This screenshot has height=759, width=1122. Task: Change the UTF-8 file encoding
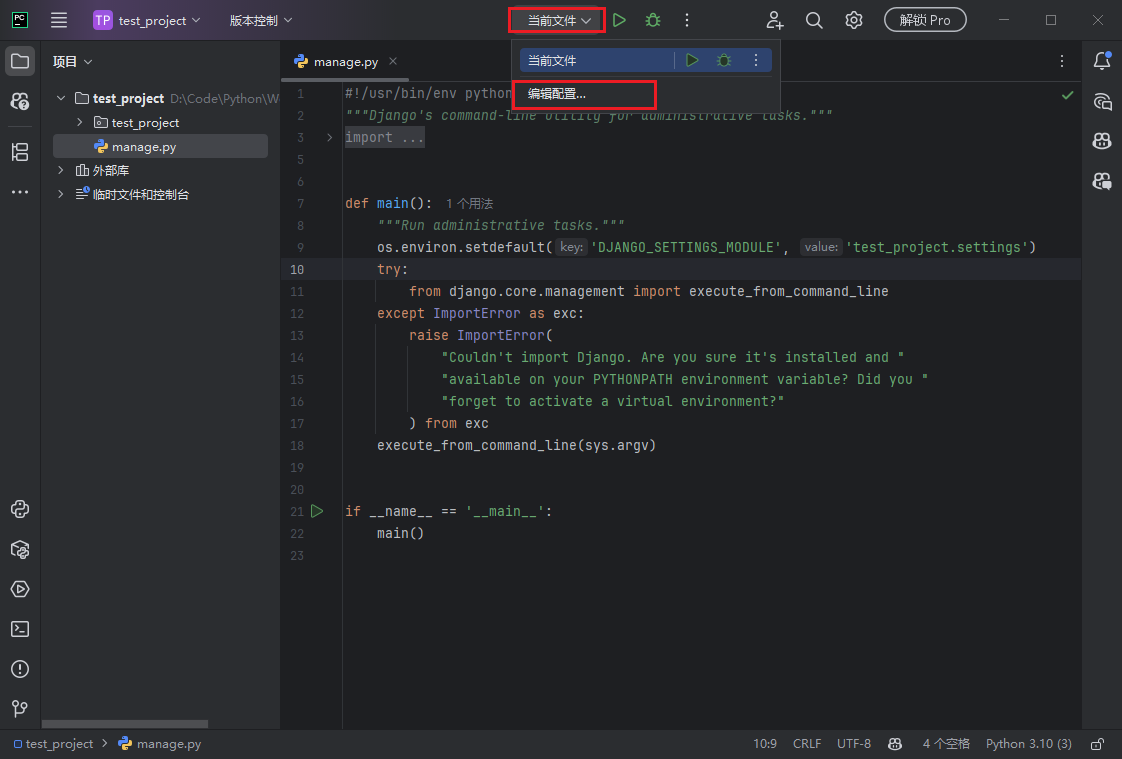click(x=854, y=744)
